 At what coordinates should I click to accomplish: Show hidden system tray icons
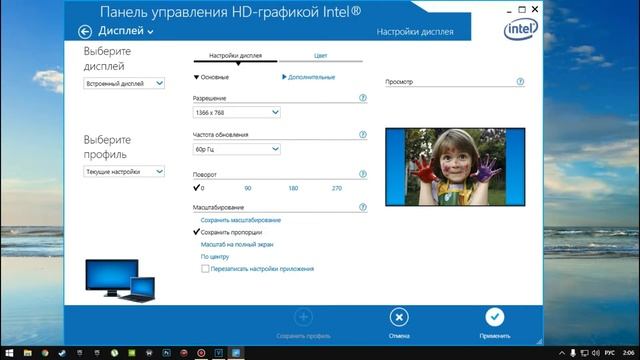tap(562, 353)
